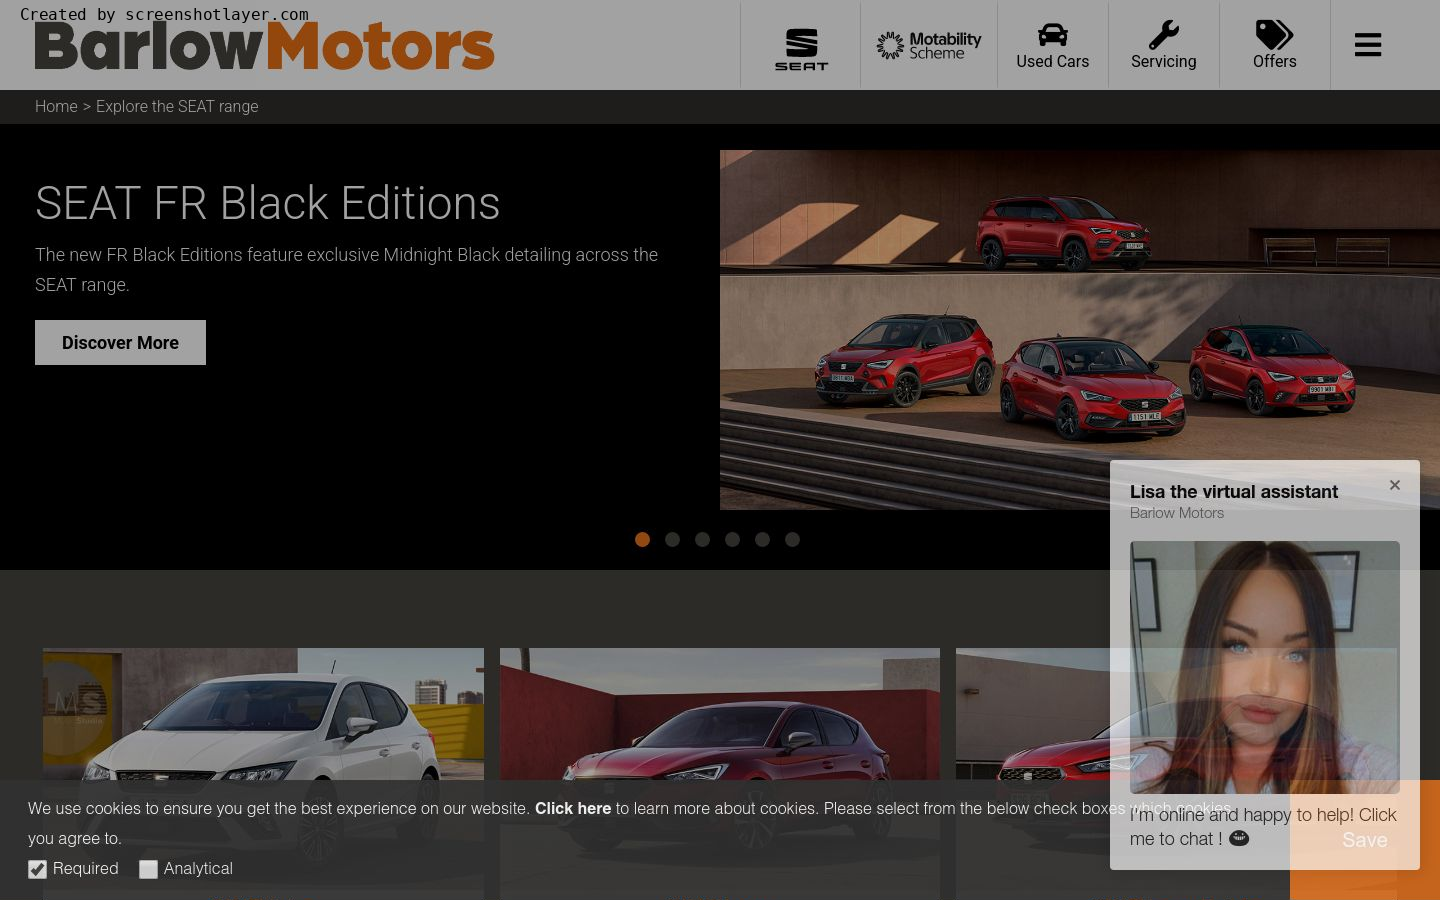Open the FR Black Editions banner image
The image size is (1440, 900).
[x=1080, y=330]
